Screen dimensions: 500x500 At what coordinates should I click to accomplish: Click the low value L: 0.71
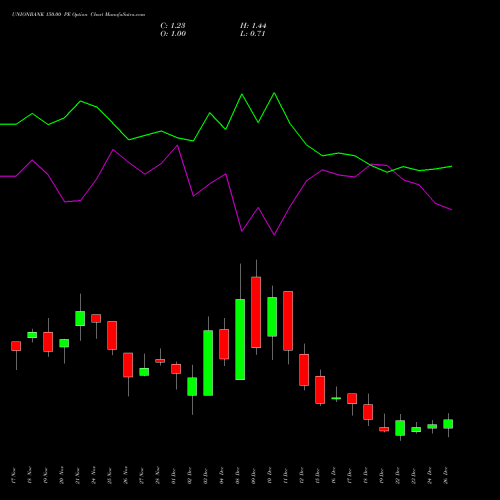pyautogui.click(x=252, y=34)
